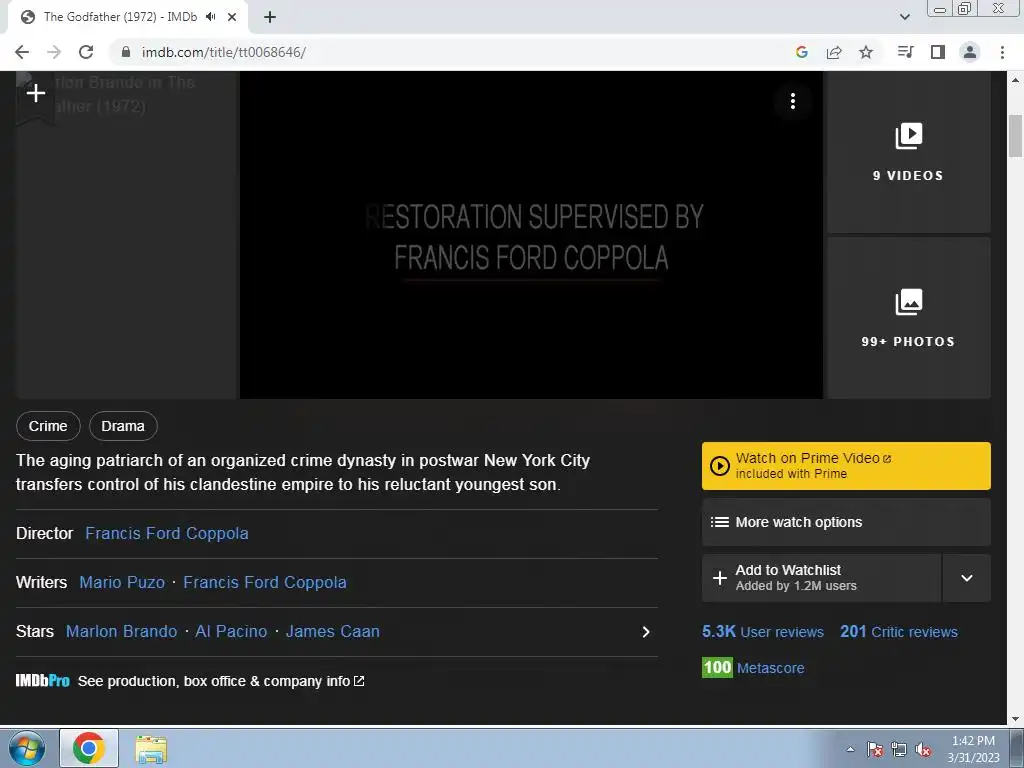Click the scrollbar down arrow

point(1016,718)
